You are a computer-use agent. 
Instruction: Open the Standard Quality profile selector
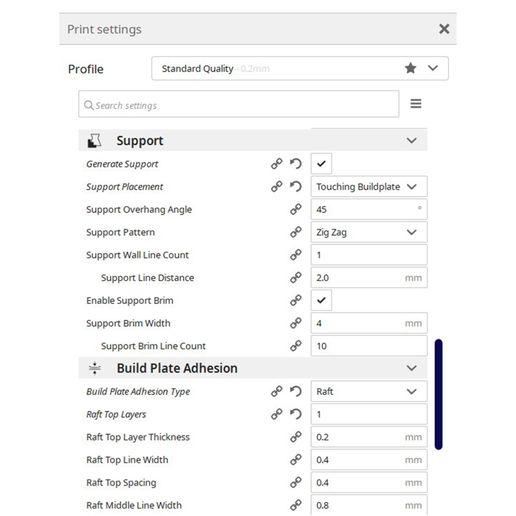click(x=300, y=68)
